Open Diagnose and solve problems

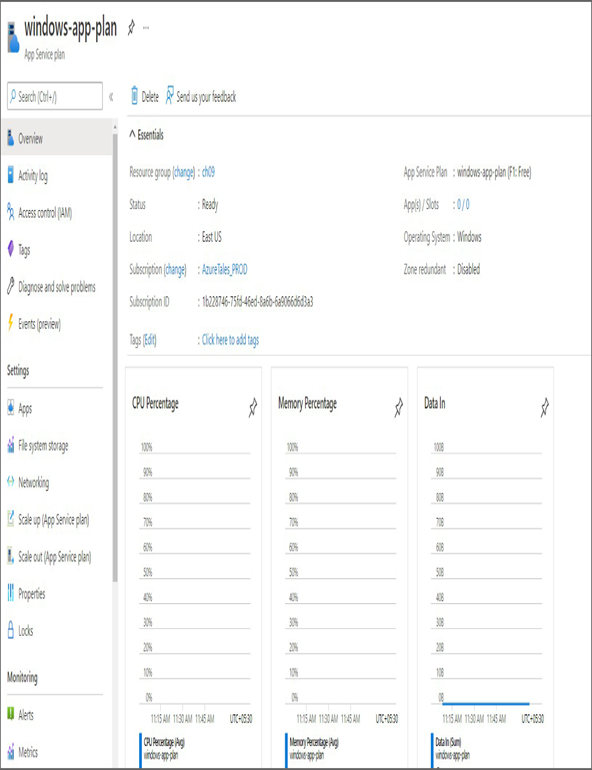pyautogui.click(x=57, y=287)
